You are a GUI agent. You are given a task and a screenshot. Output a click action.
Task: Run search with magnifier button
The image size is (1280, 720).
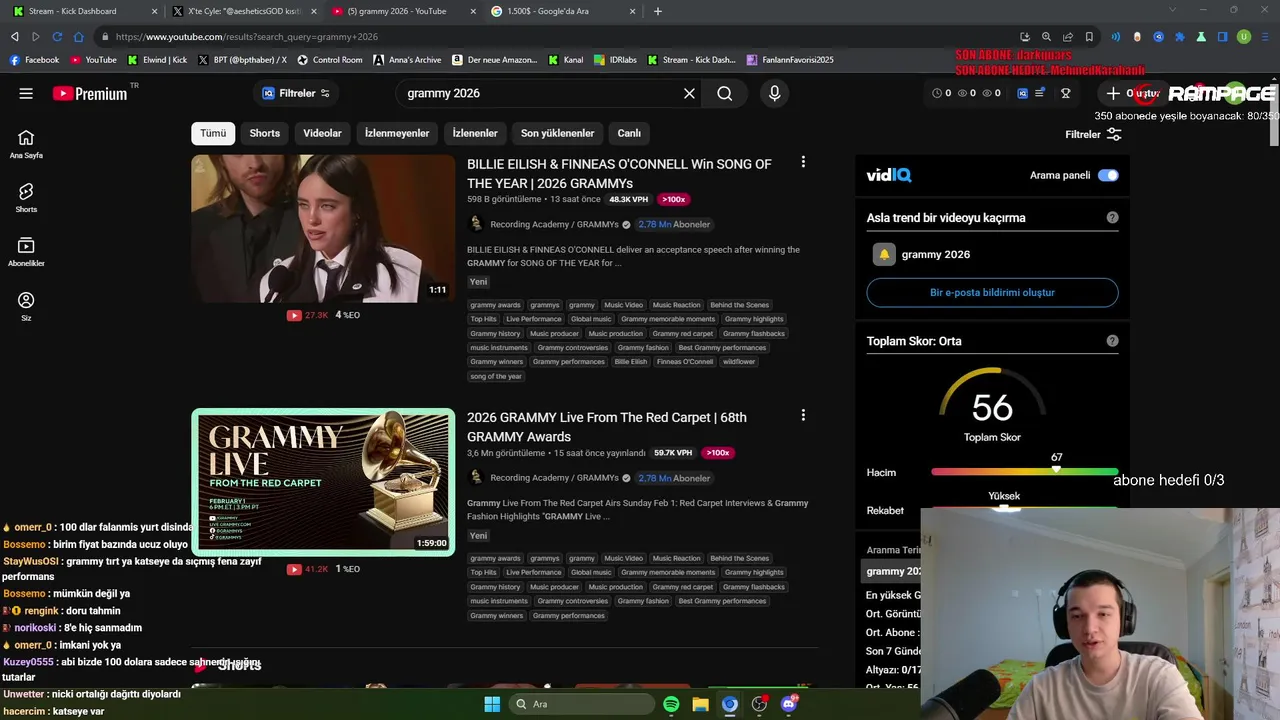pos(725,93)
